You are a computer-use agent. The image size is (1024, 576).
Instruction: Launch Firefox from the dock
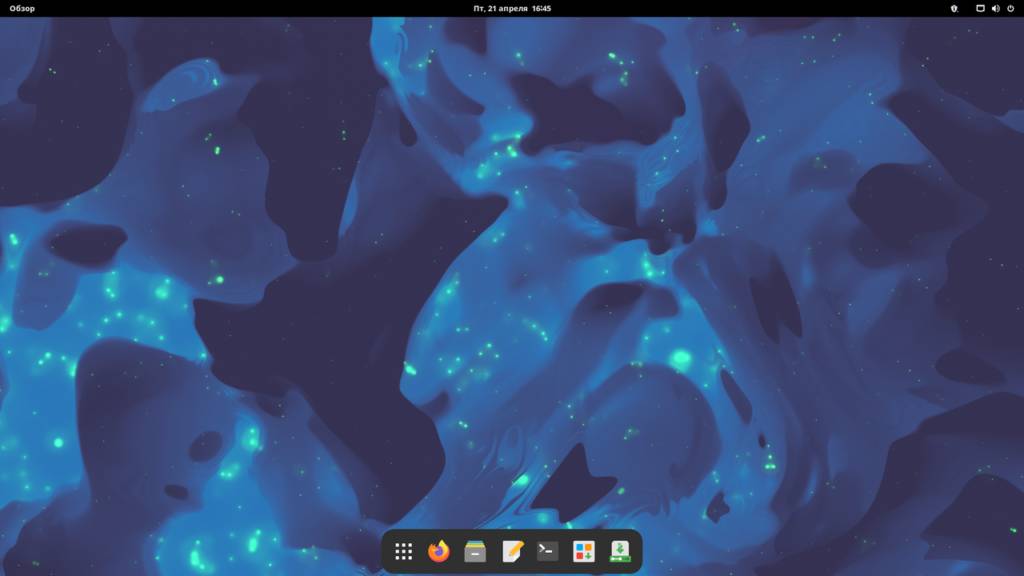tap(439, 551)
